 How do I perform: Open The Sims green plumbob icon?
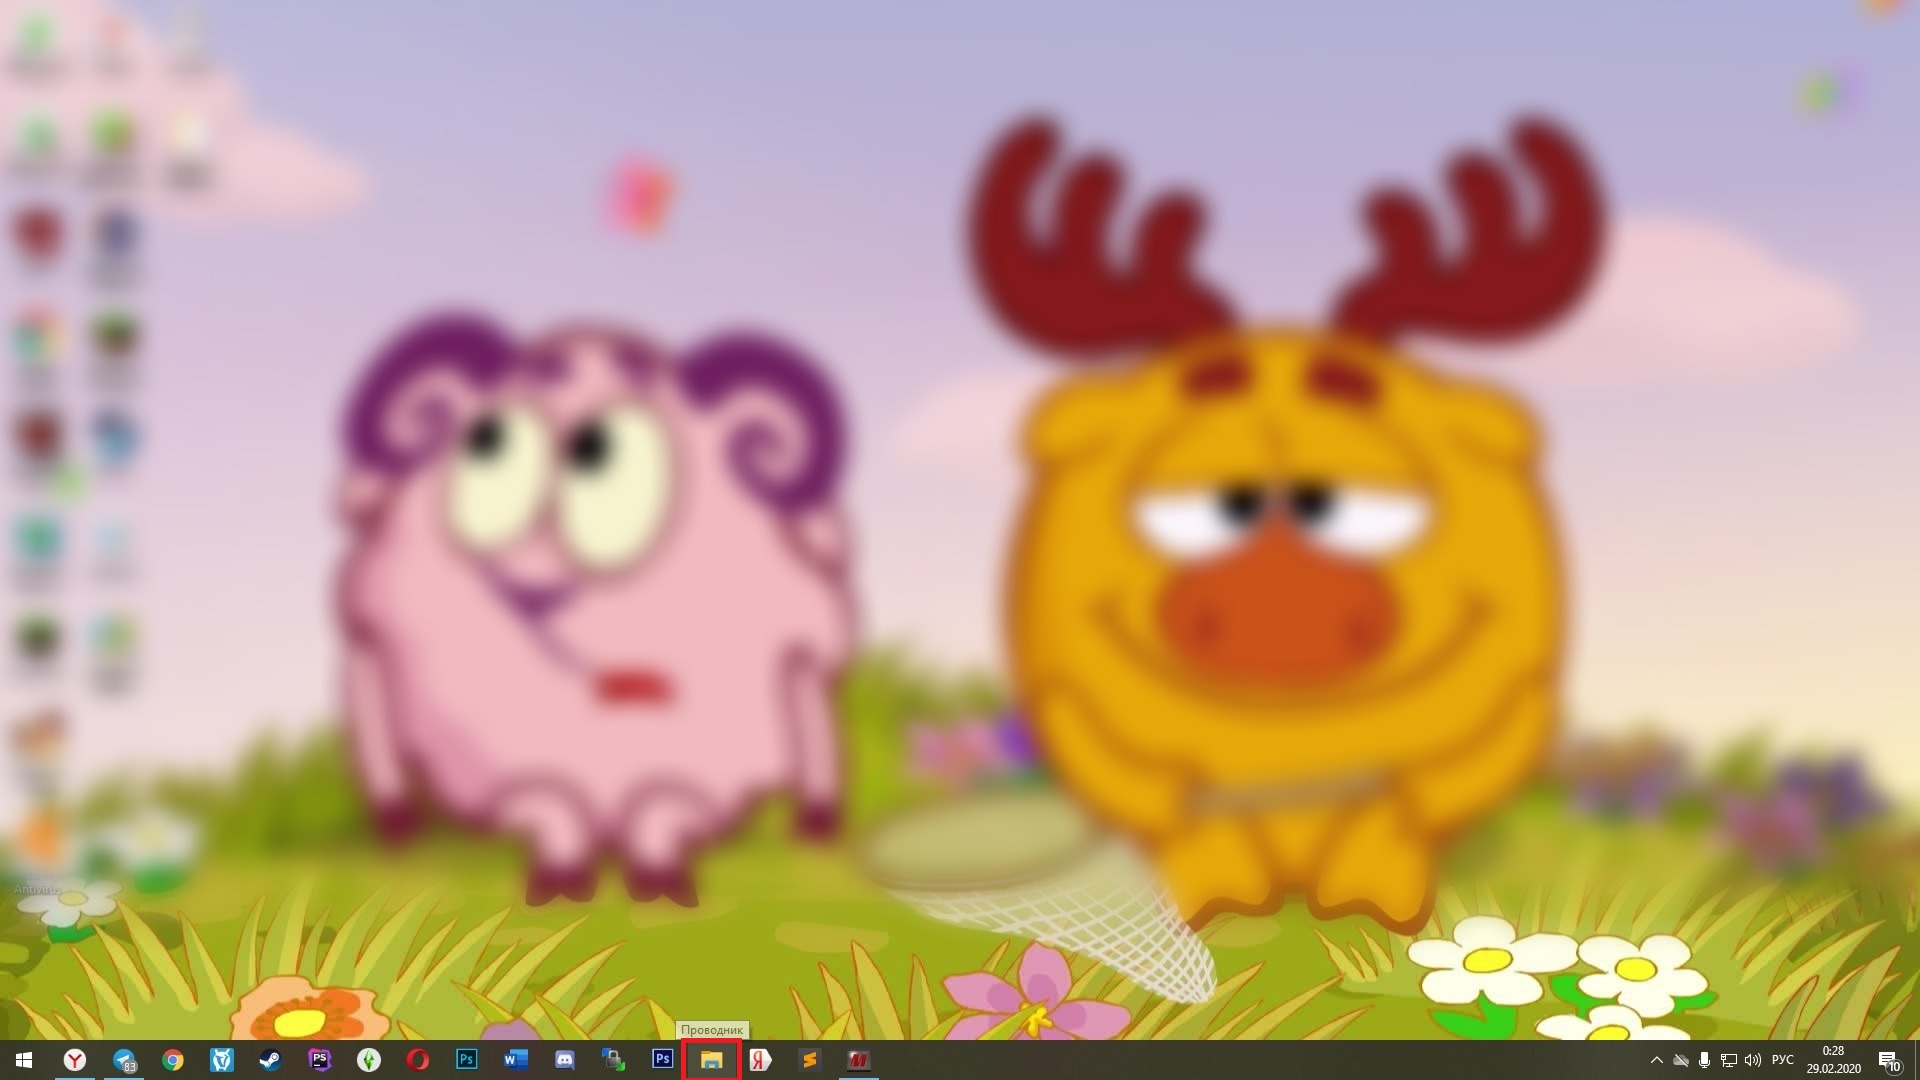(x=369, y=1060)
